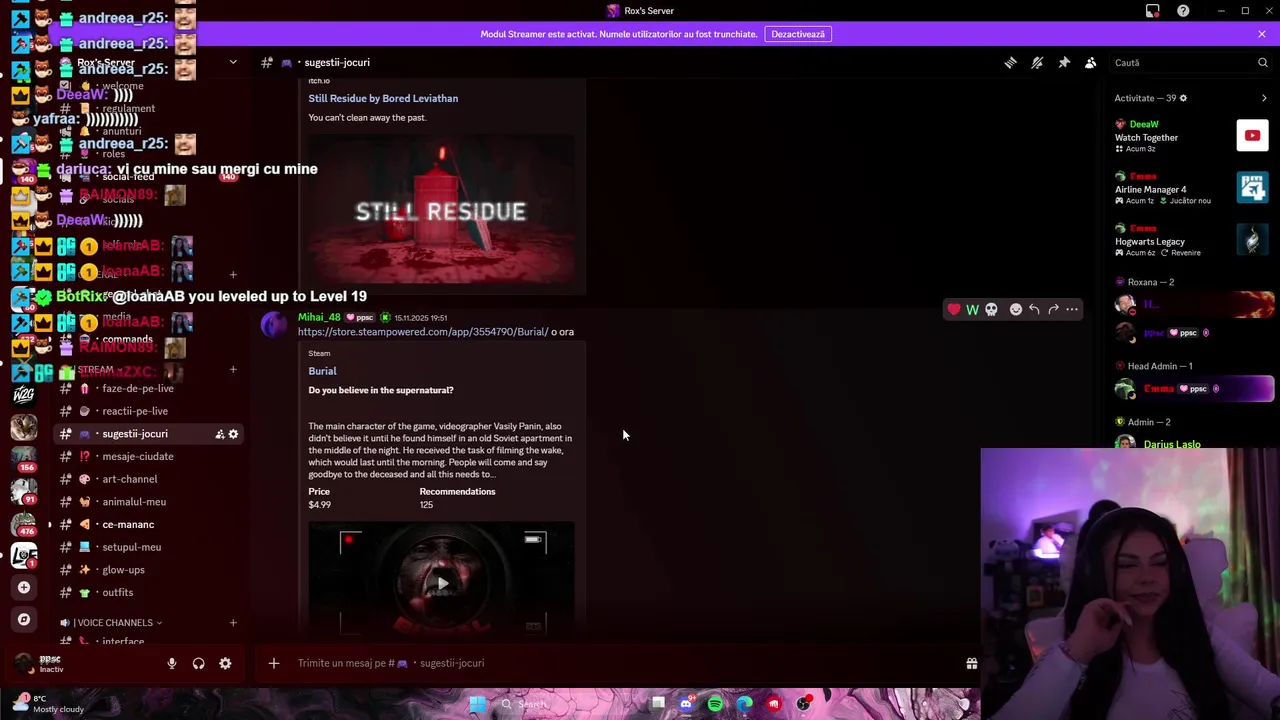
Task: Add heart reaction to Mihai_48 message
Action: pyautogui.click(x=953, y=309)
